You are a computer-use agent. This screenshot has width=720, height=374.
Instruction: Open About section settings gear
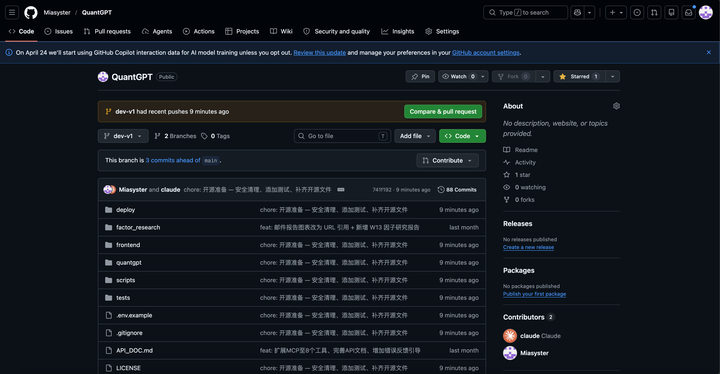pyautogui.click(x=616, y=106)
